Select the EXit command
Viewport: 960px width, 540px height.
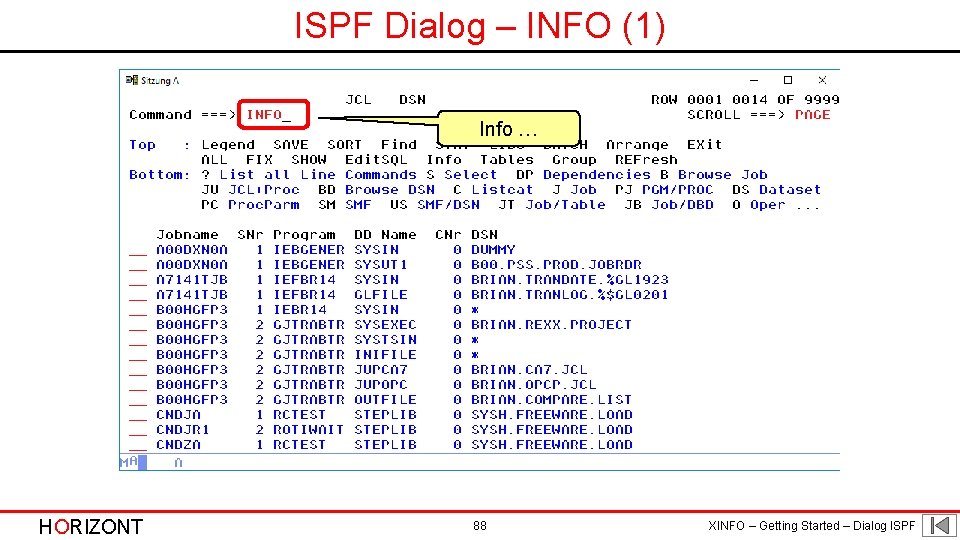[704, 144]
